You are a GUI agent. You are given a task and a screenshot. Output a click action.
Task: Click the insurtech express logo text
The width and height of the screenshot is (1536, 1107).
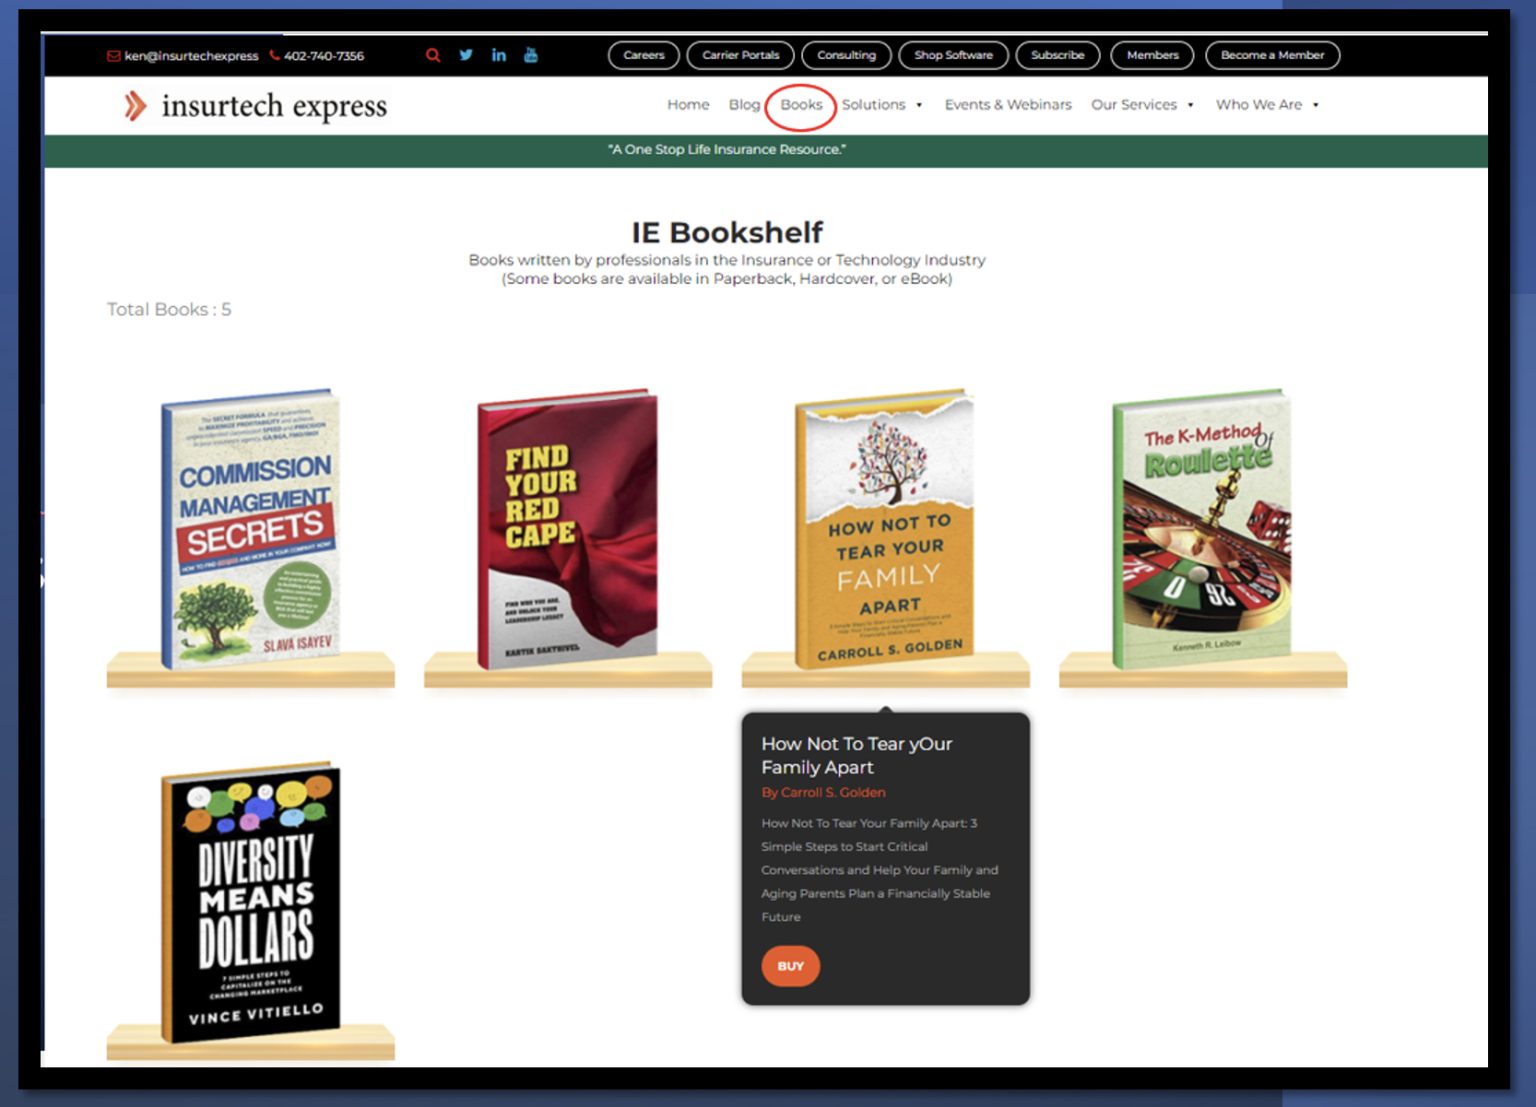pos(274,105)
